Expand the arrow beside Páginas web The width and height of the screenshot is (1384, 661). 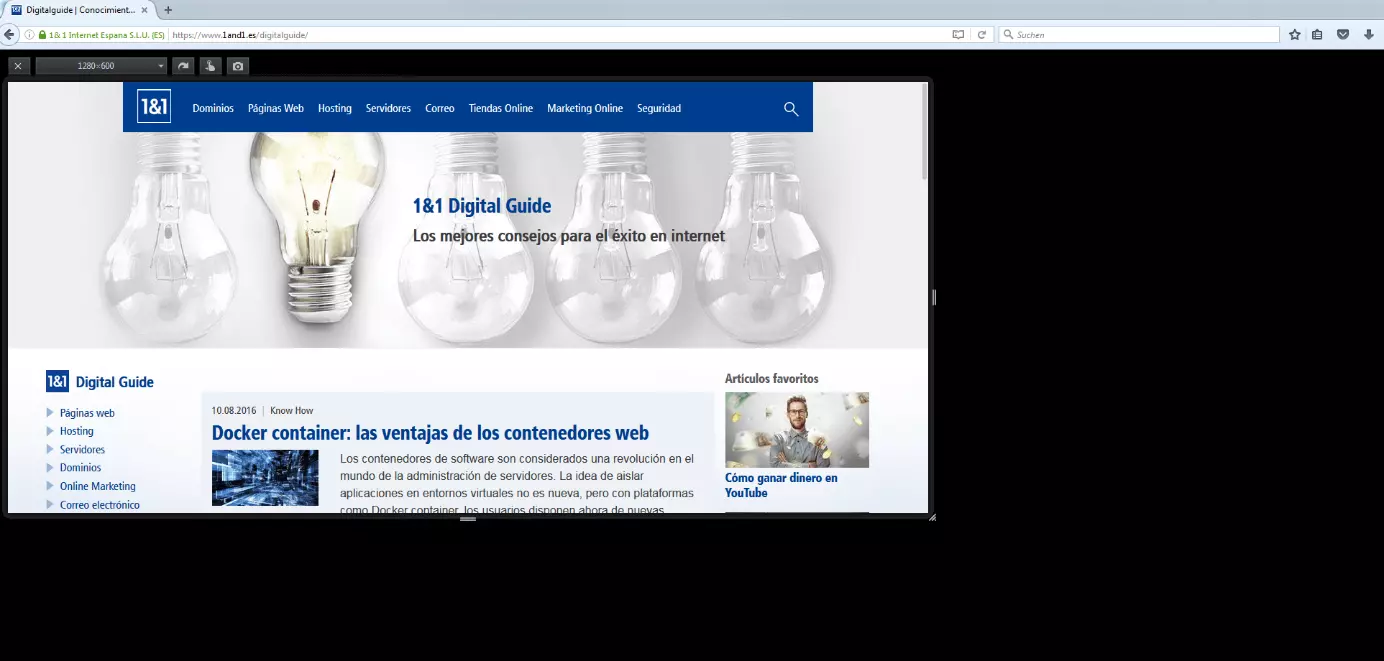tap(50, 413)
